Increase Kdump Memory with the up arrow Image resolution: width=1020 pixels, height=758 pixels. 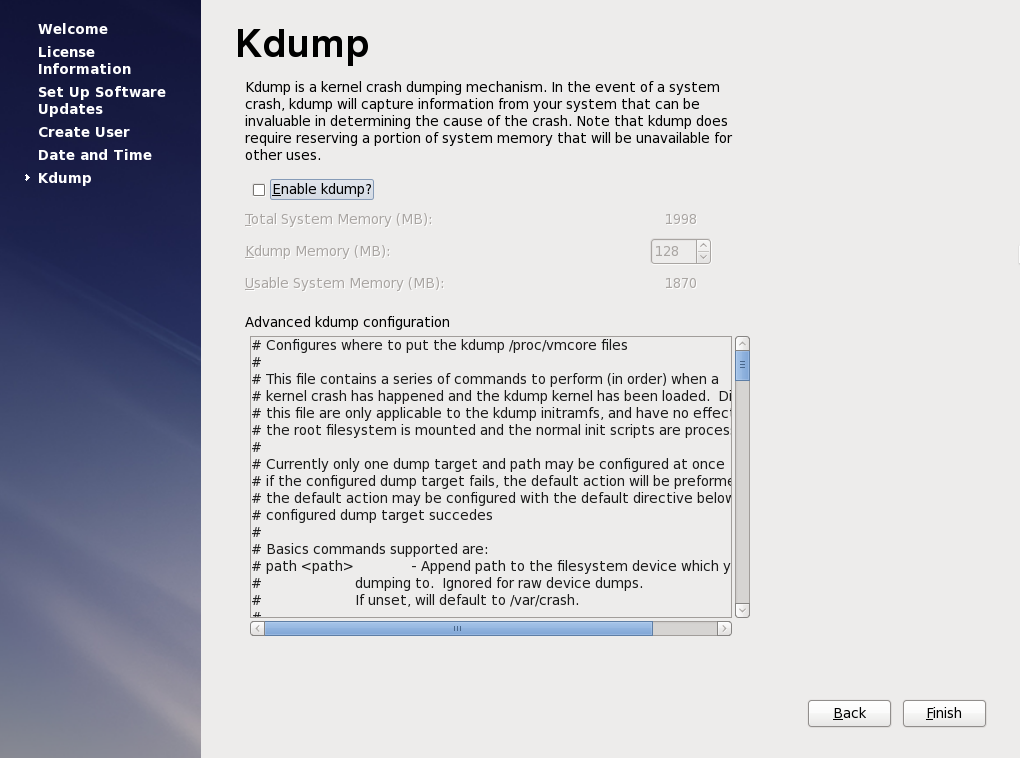(703, 246)
